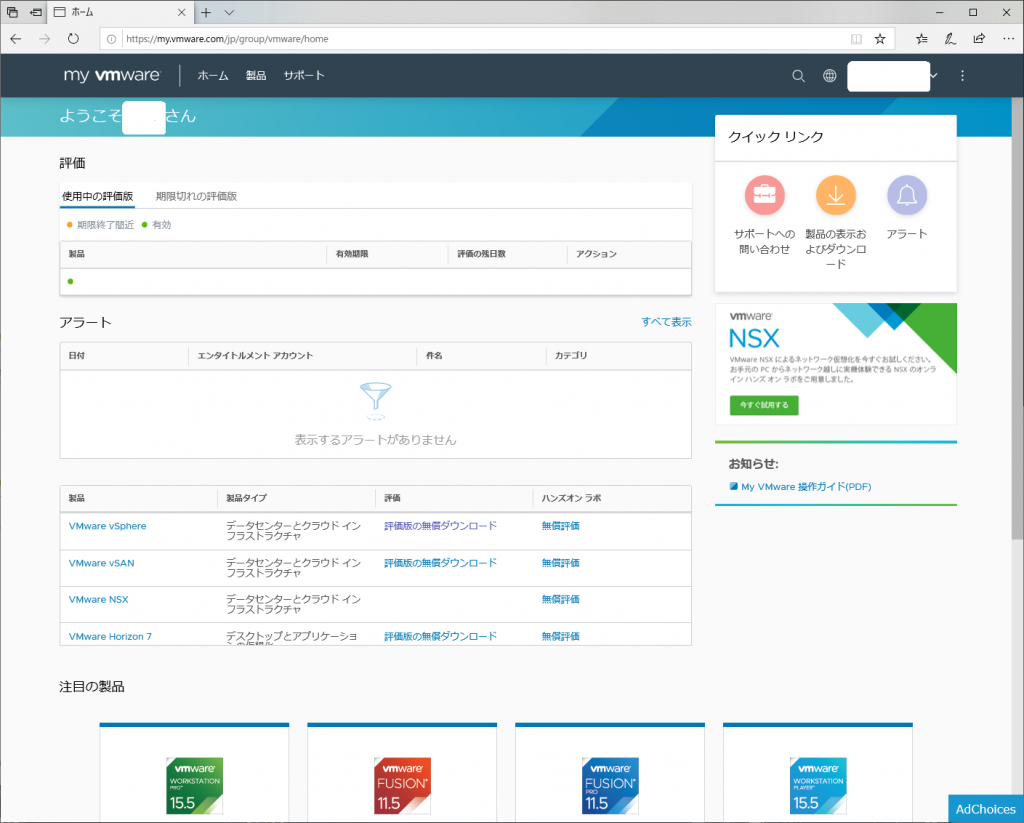Click the 有効期限 column header
The height and width of the screenshot is (823, 1024).
[352, 254]
